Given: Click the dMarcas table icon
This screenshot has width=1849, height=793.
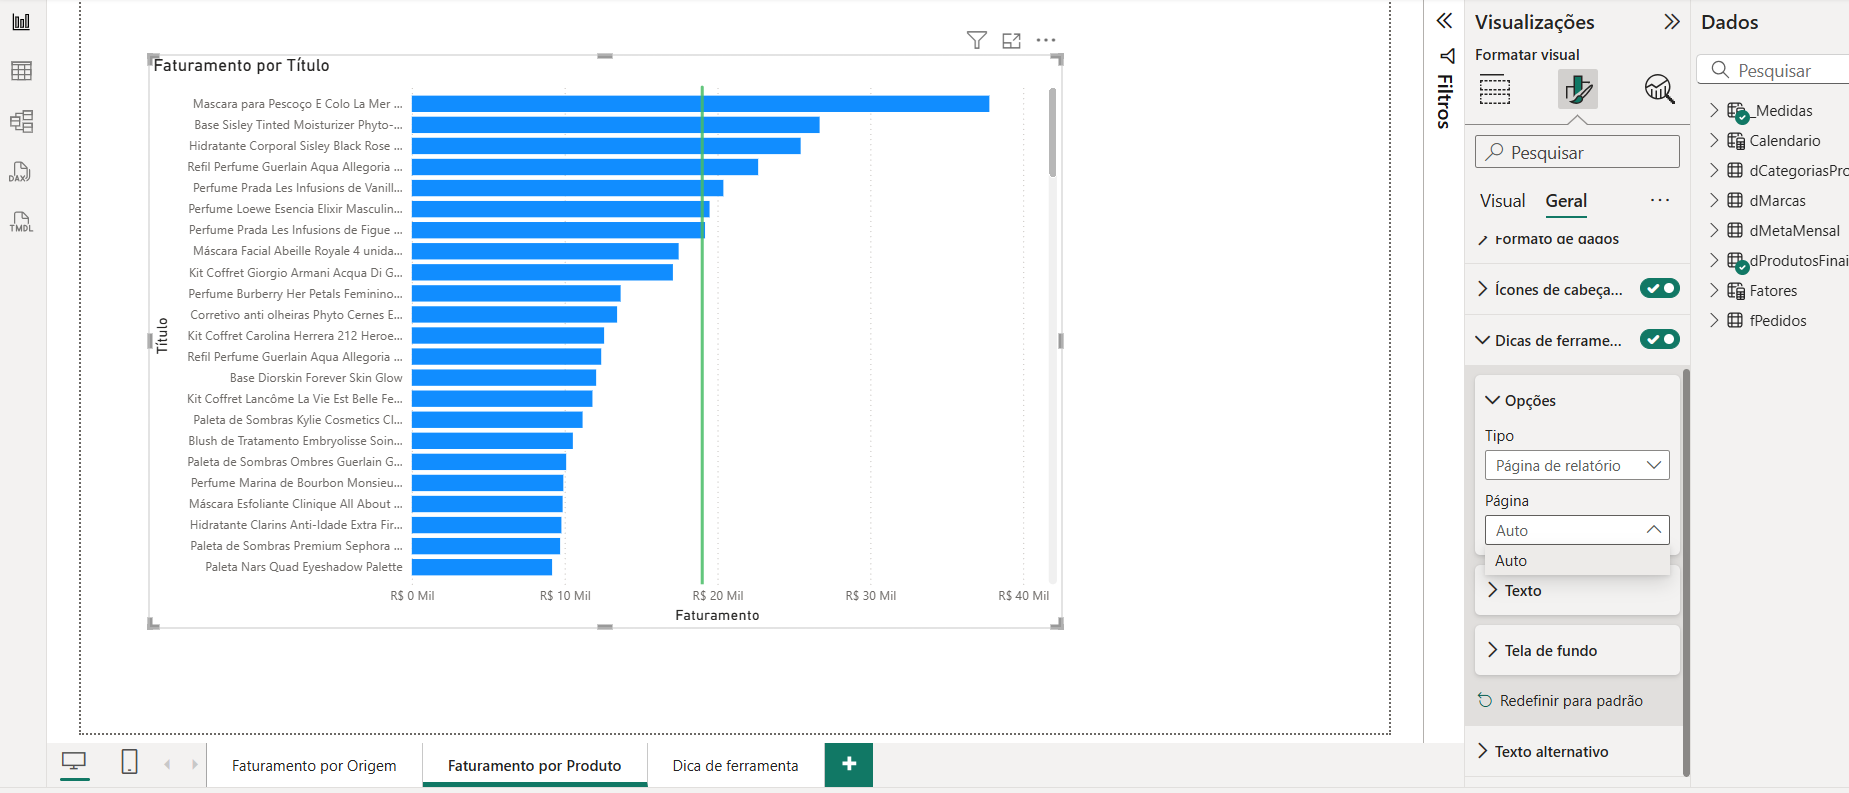Looking at the screenshot, I should pyautogui.click(x=1735, y=200).
